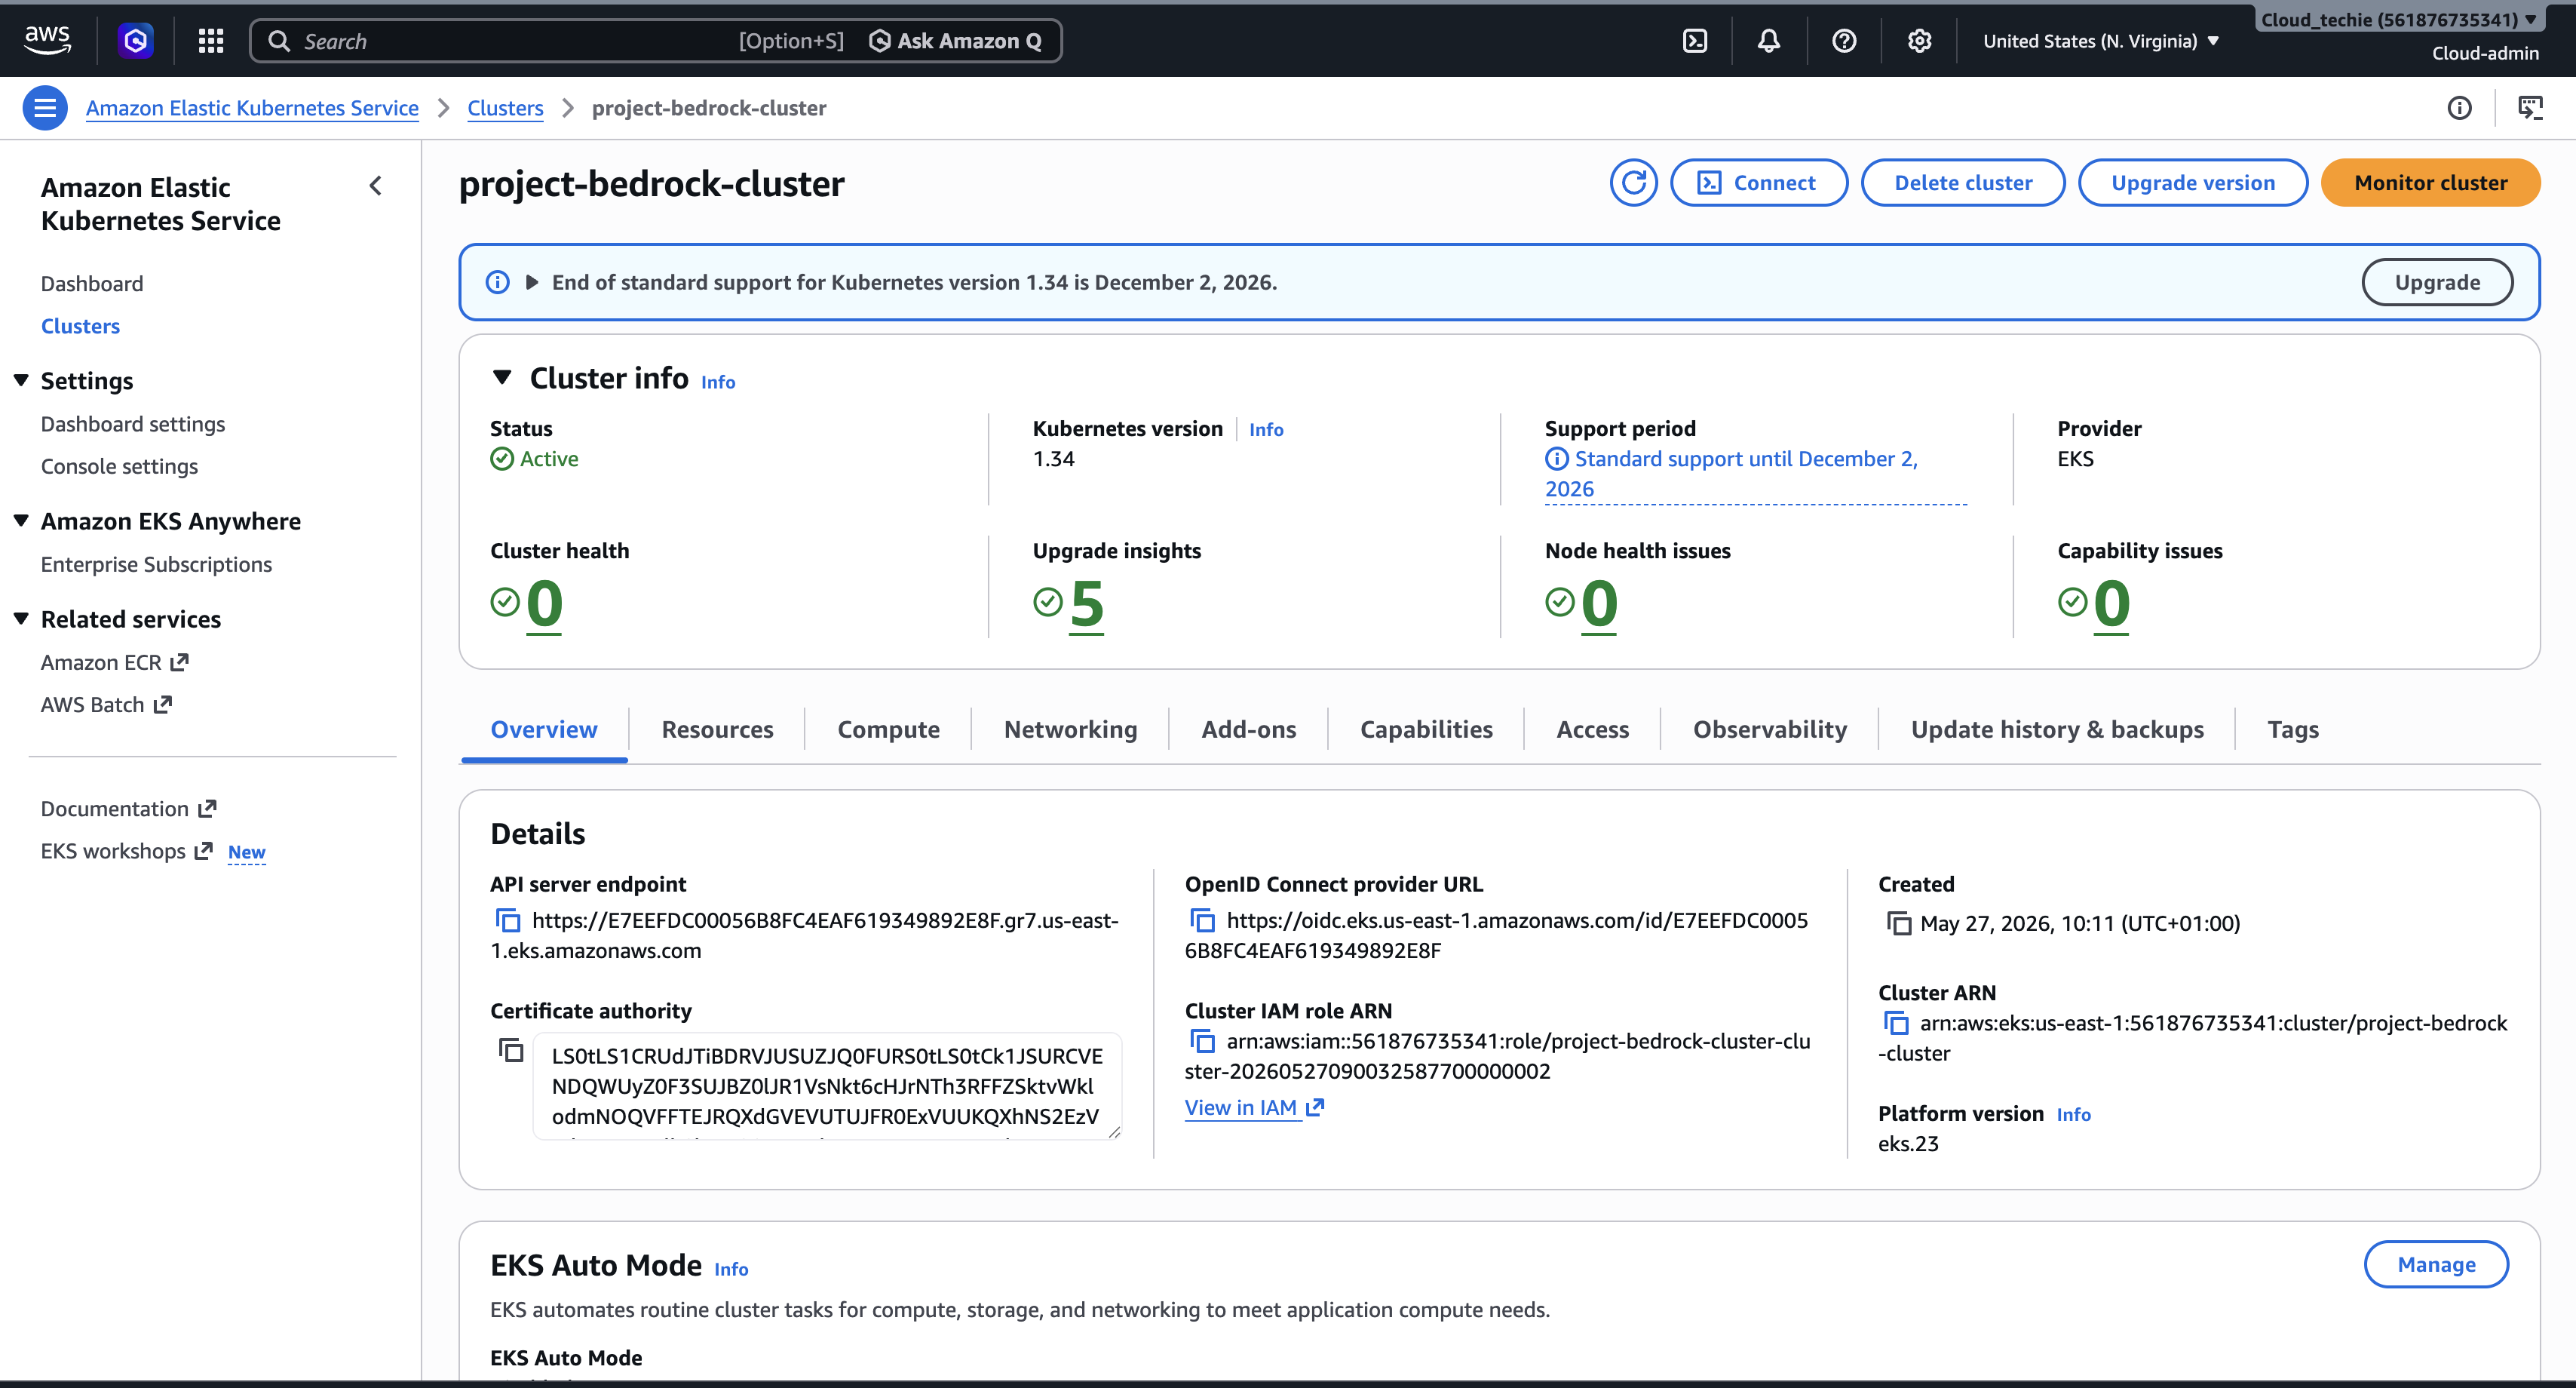Select the Overview tab
This screenshot has width=2576, height=1388.
click(x=544, y=730)
